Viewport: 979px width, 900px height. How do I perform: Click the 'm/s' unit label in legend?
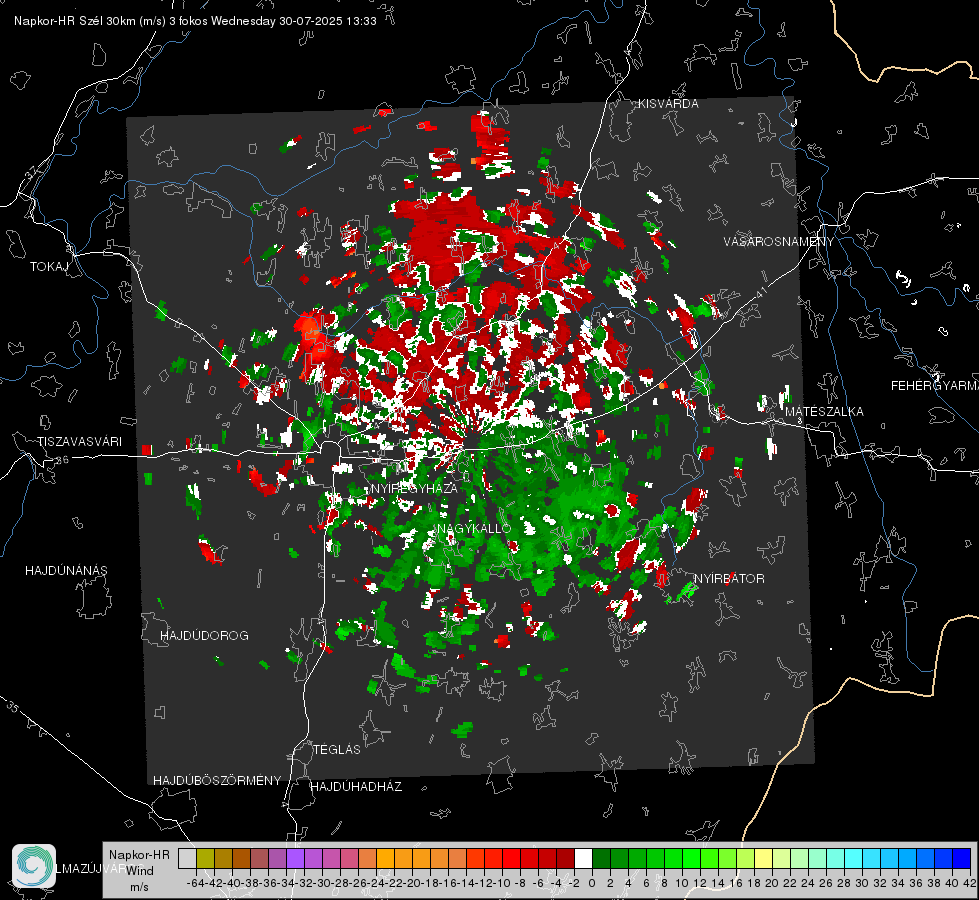tap(139, 887)
